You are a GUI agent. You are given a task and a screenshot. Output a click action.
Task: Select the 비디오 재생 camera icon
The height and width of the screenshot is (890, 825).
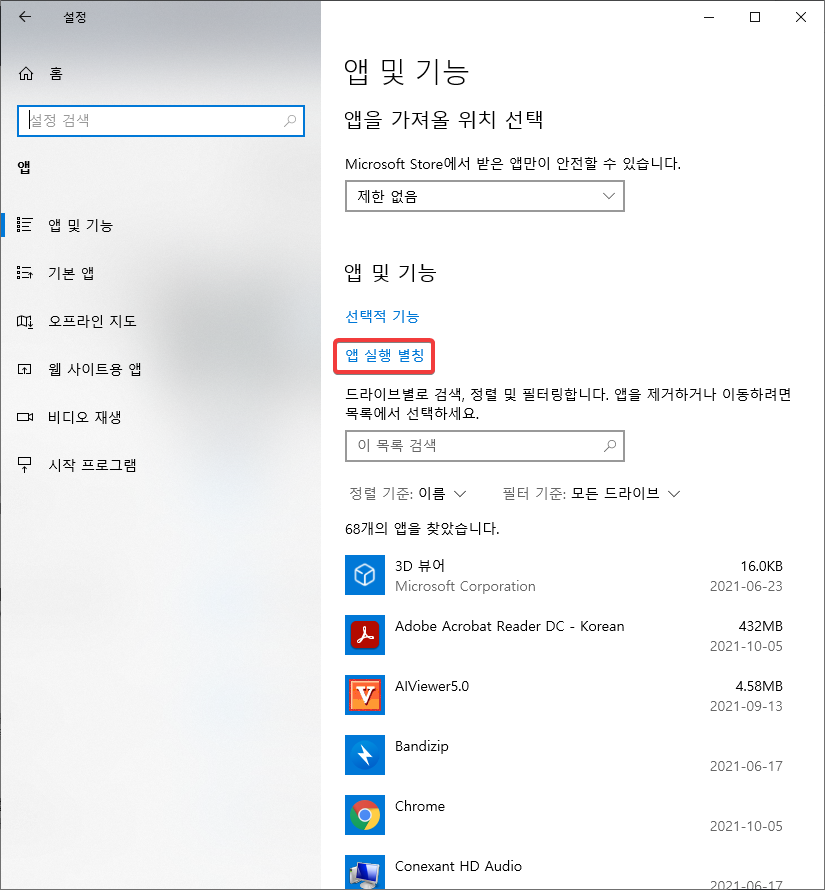point(24,417)
